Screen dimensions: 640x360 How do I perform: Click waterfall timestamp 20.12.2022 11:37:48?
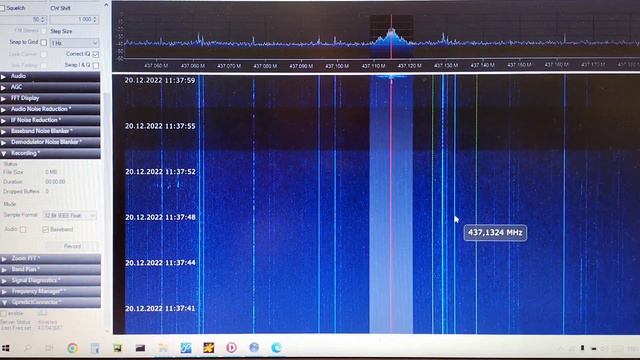(160, 217)
